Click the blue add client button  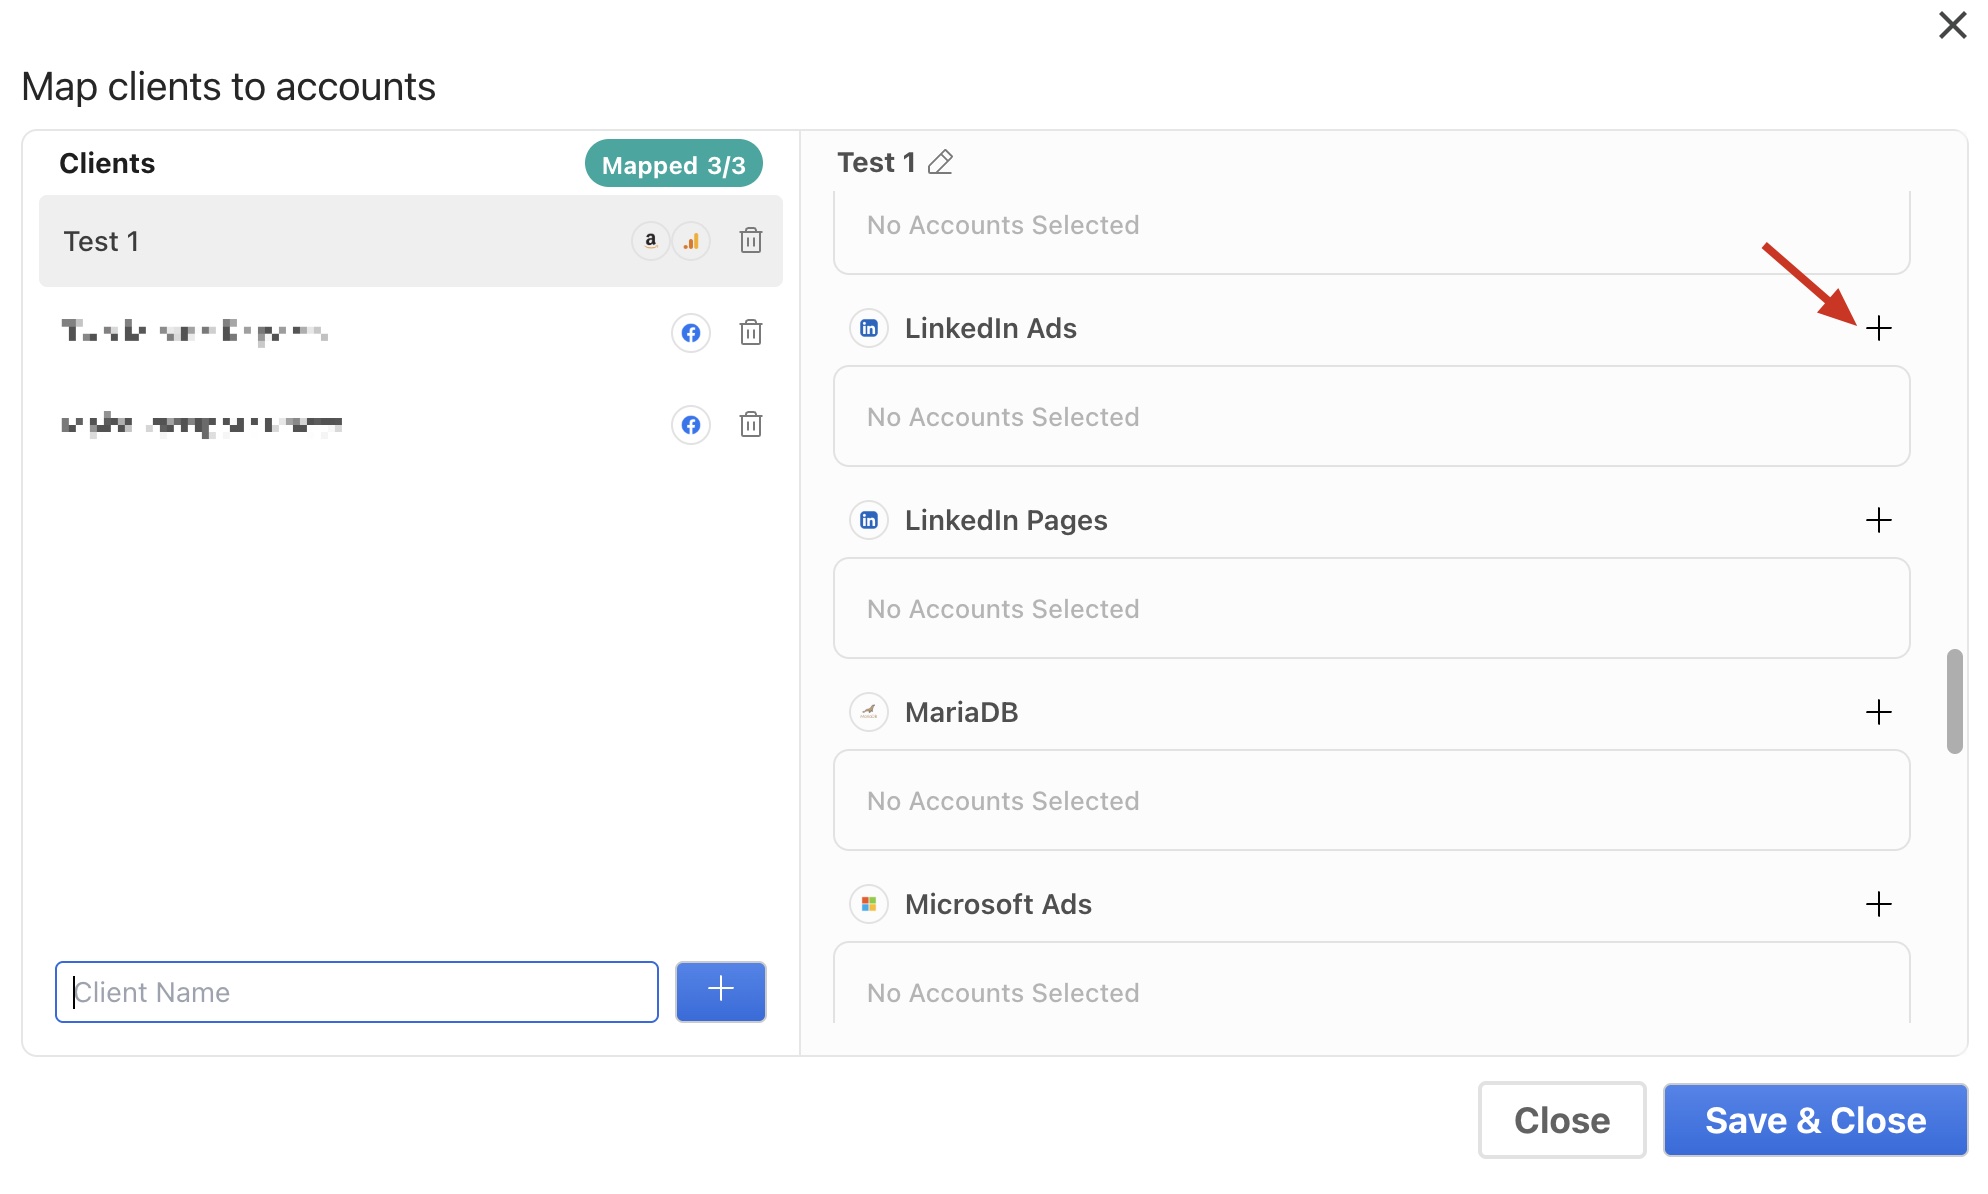(x=721, y=991)
